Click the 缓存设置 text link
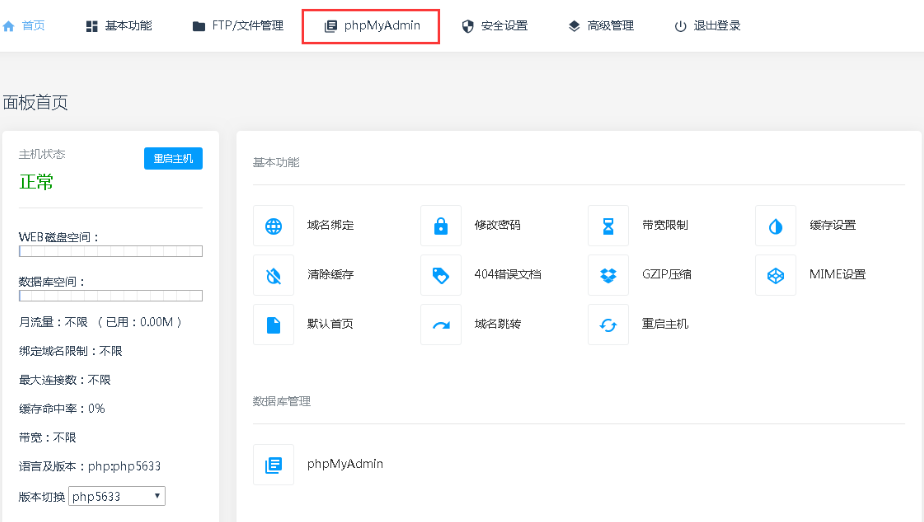The height and width of the screenshot is (522, 924). click(x=832, y=225)
